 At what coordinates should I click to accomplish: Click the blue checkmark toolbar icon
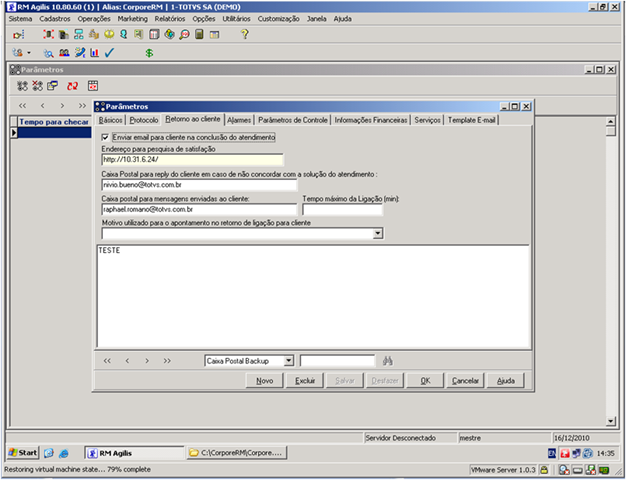[x=109, y=53]
